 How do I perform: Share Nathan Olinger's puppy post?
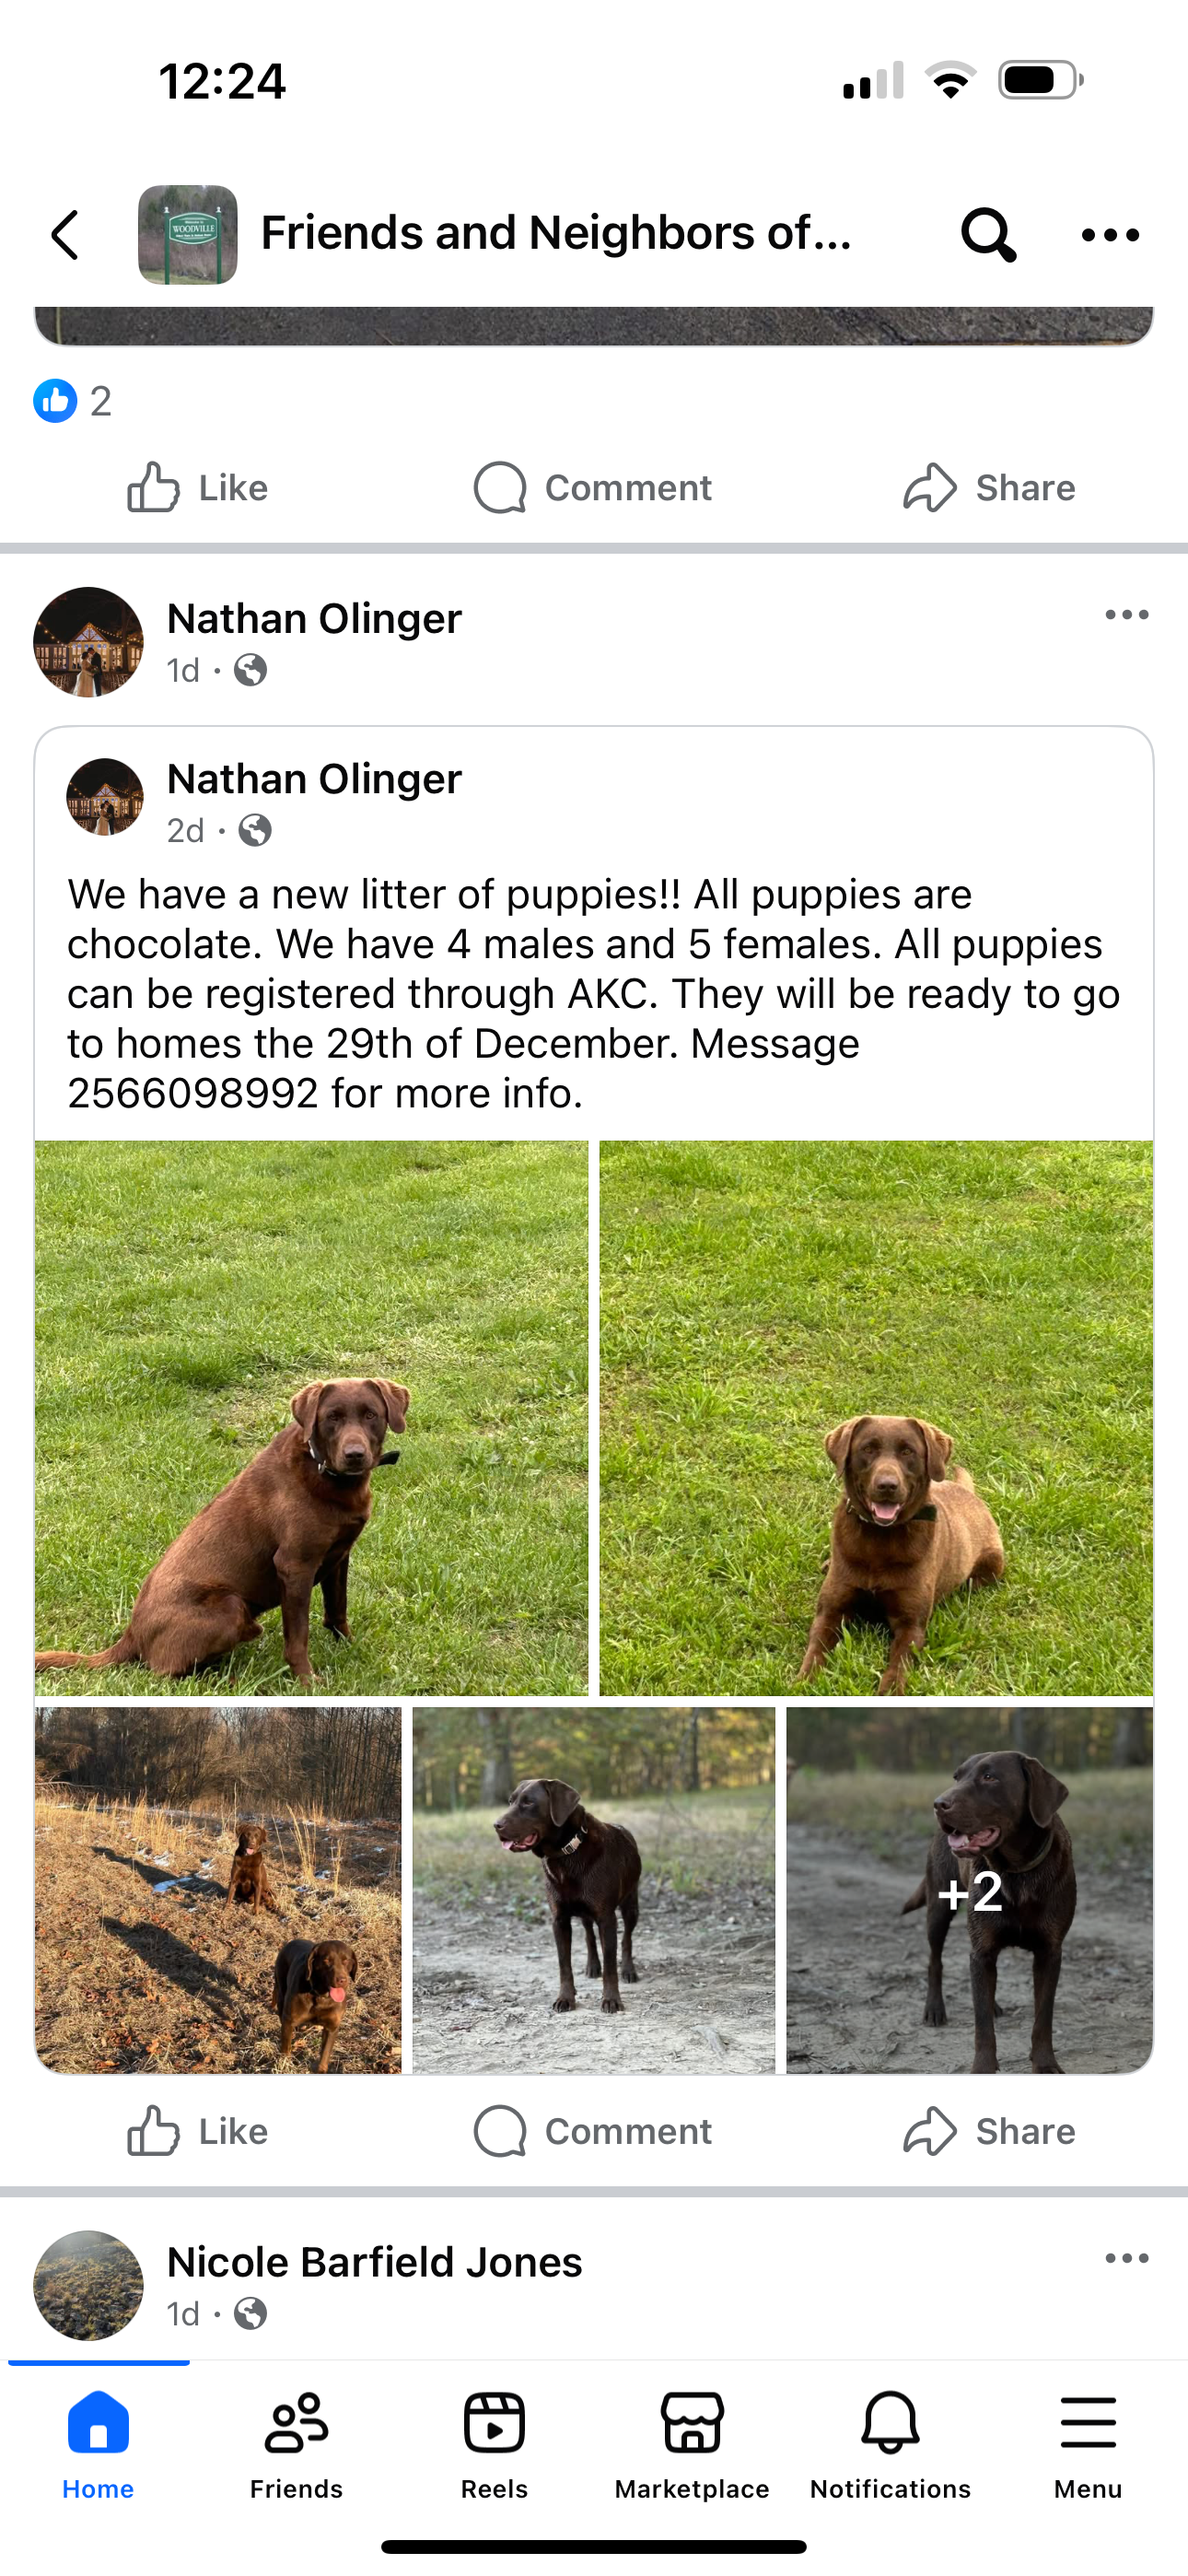[x=989, y=2131]
